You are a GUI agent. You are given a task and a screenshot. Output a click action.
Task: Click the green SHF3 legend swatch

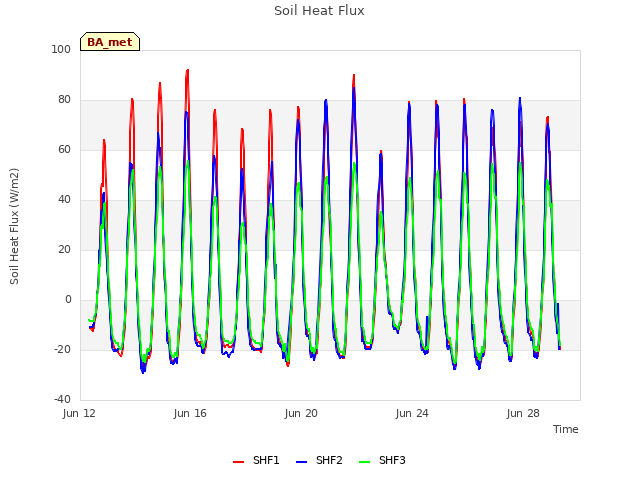tap(364, 462)
